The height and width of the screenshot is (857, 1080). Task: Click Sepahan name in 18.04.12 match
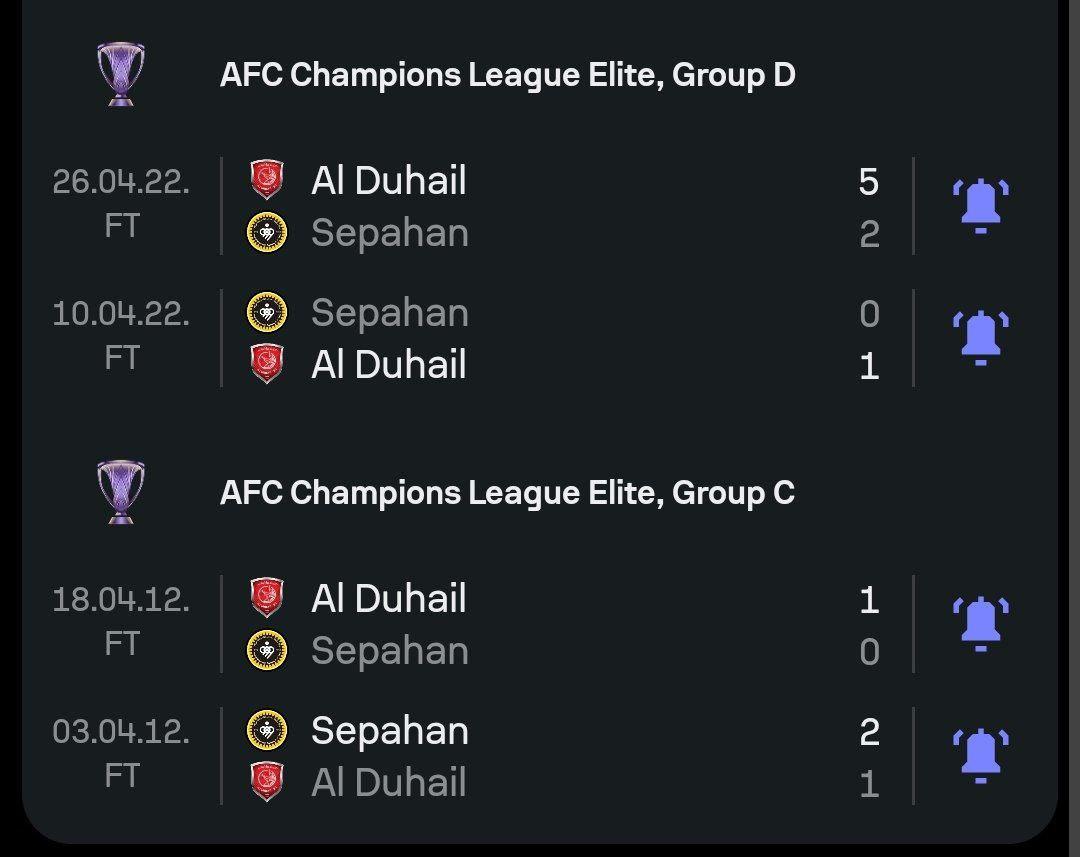point(390,651)
